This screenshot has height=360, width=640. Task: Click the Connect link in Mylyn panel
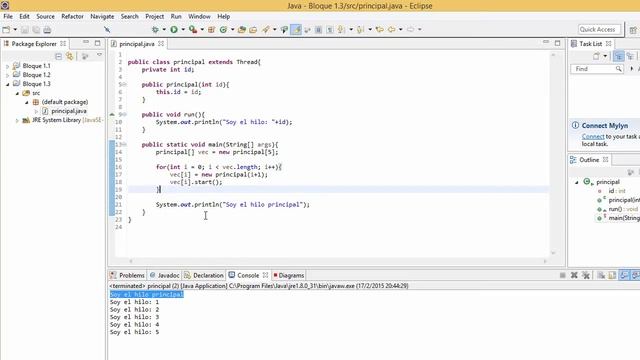[x=593, y=137]
